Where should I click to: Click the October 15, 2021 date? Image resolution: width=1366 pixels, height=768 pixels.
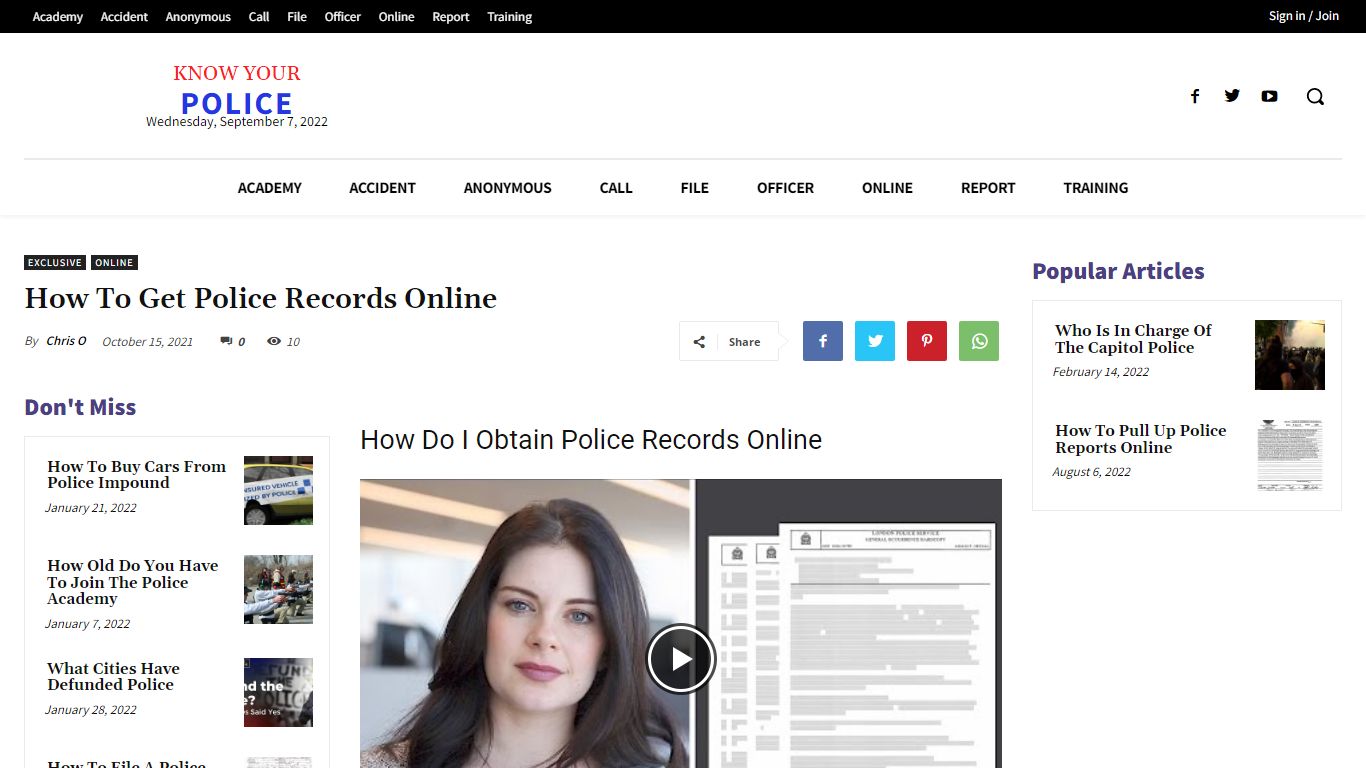pyautogui.click(x=147, y=342)
